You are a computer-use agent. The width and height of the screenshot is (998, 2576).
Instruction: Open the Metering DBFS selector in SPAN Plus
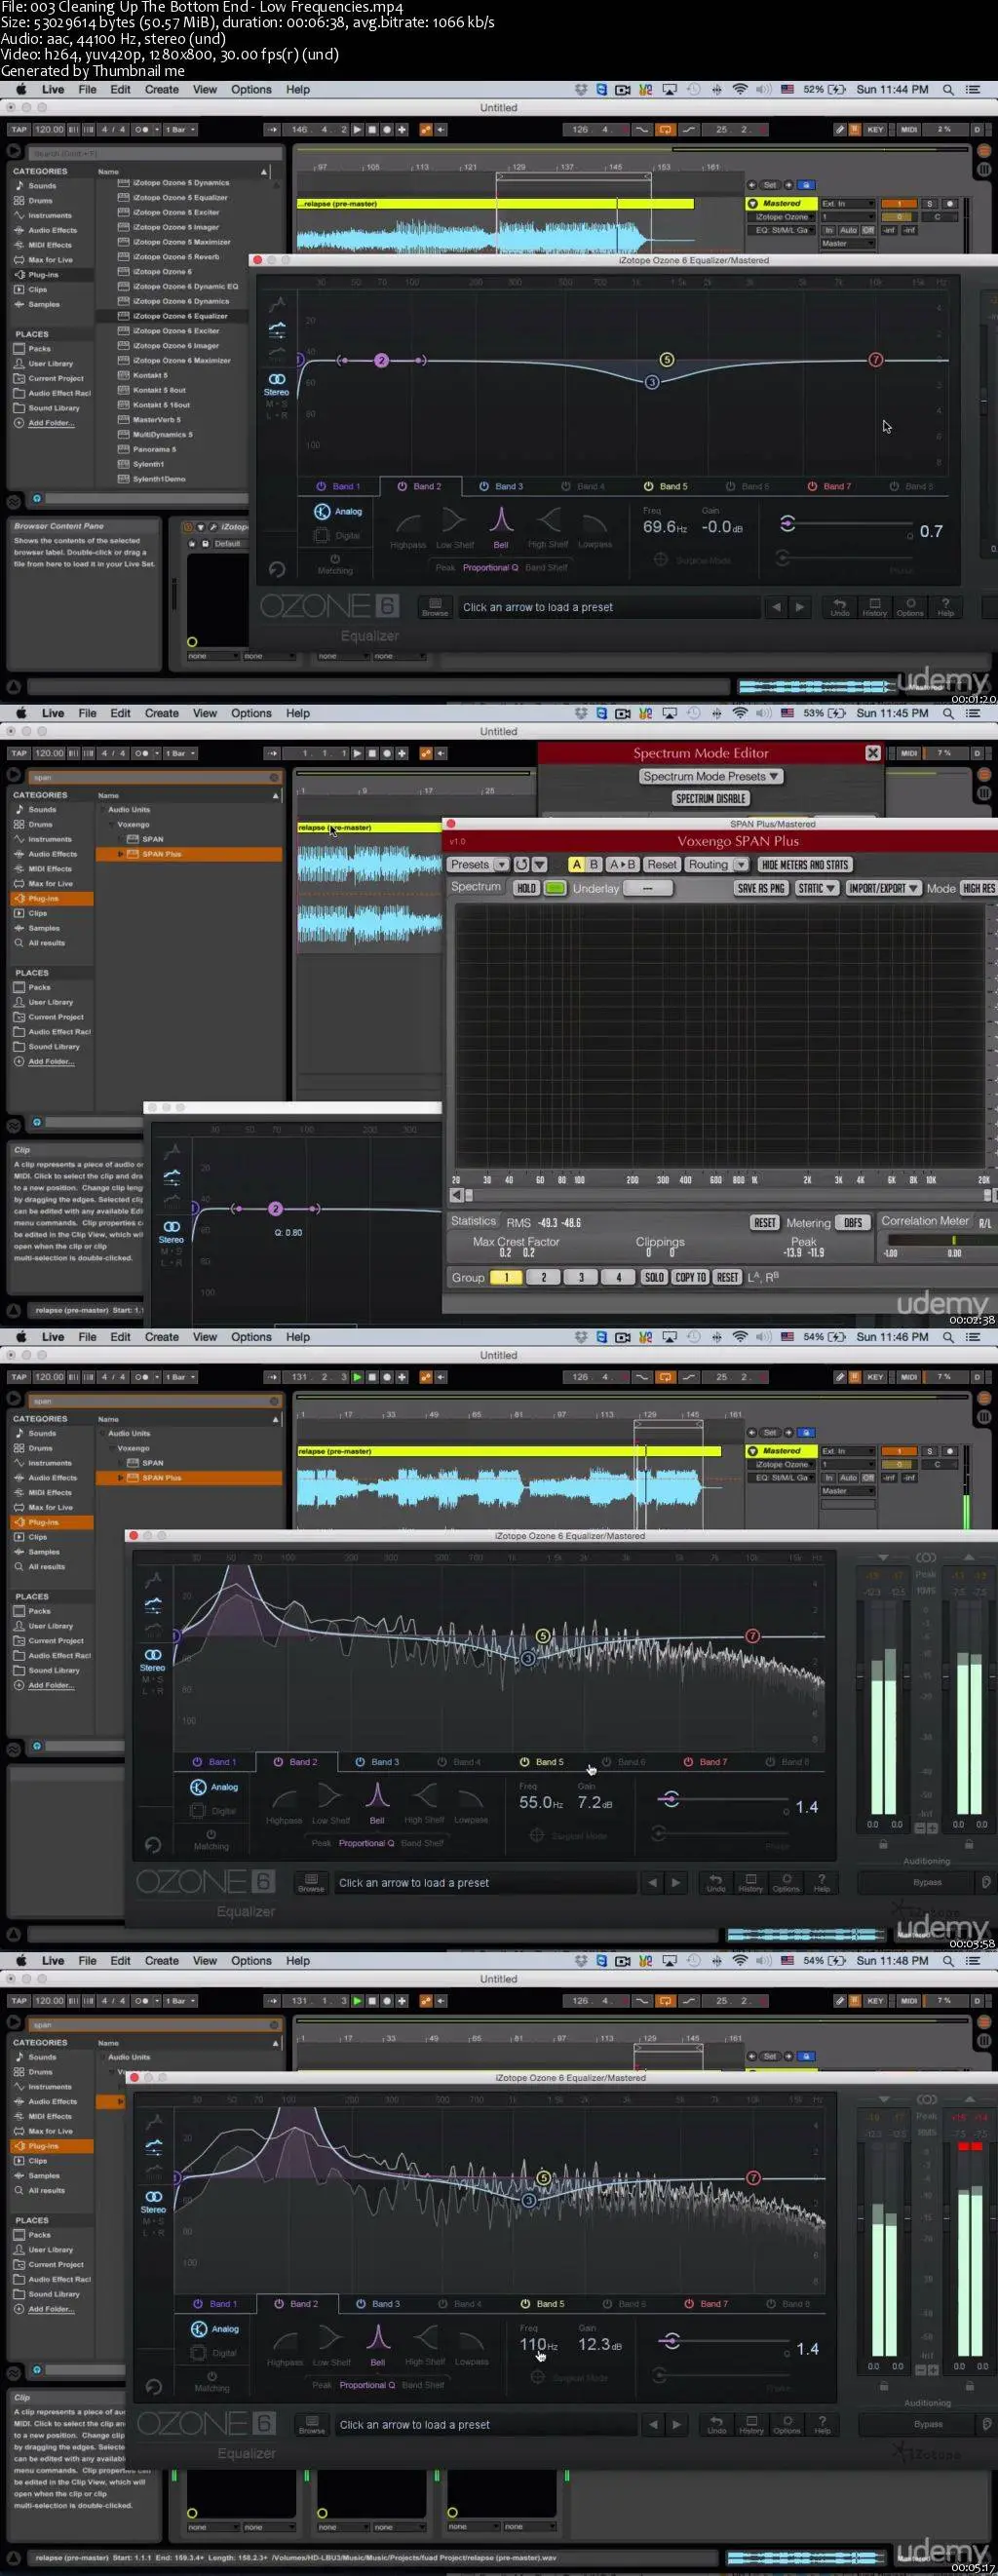(853, 1222)
